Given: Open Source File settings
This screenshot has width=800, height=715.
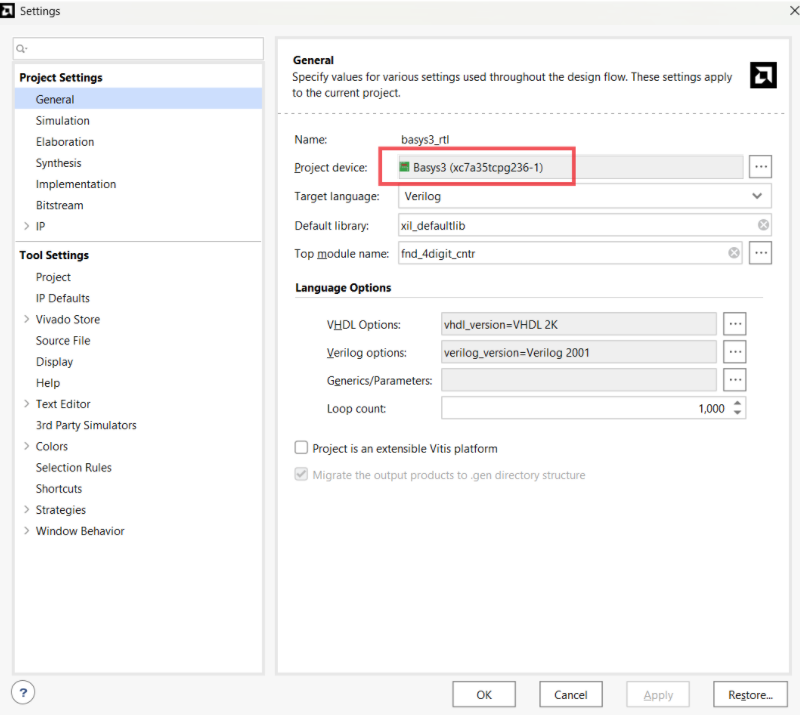Looking at the screenshot, I should (x=63, y=340).
